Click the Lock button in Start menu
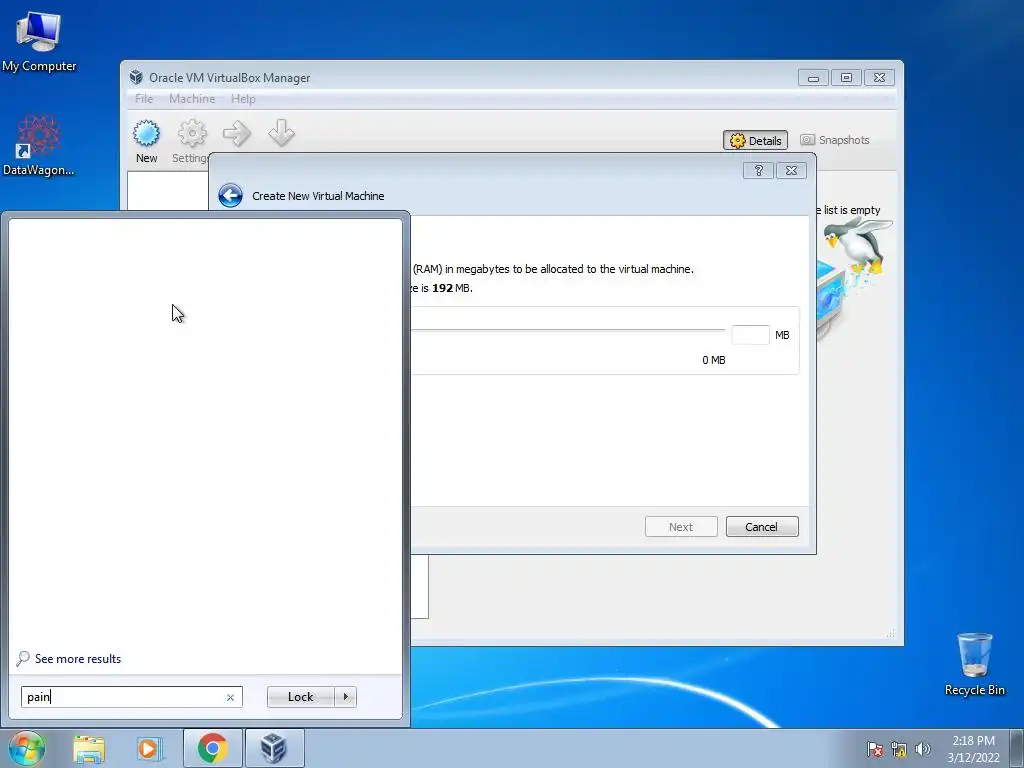This screenshot has height=768, width=1024. (x=301, y=697)
